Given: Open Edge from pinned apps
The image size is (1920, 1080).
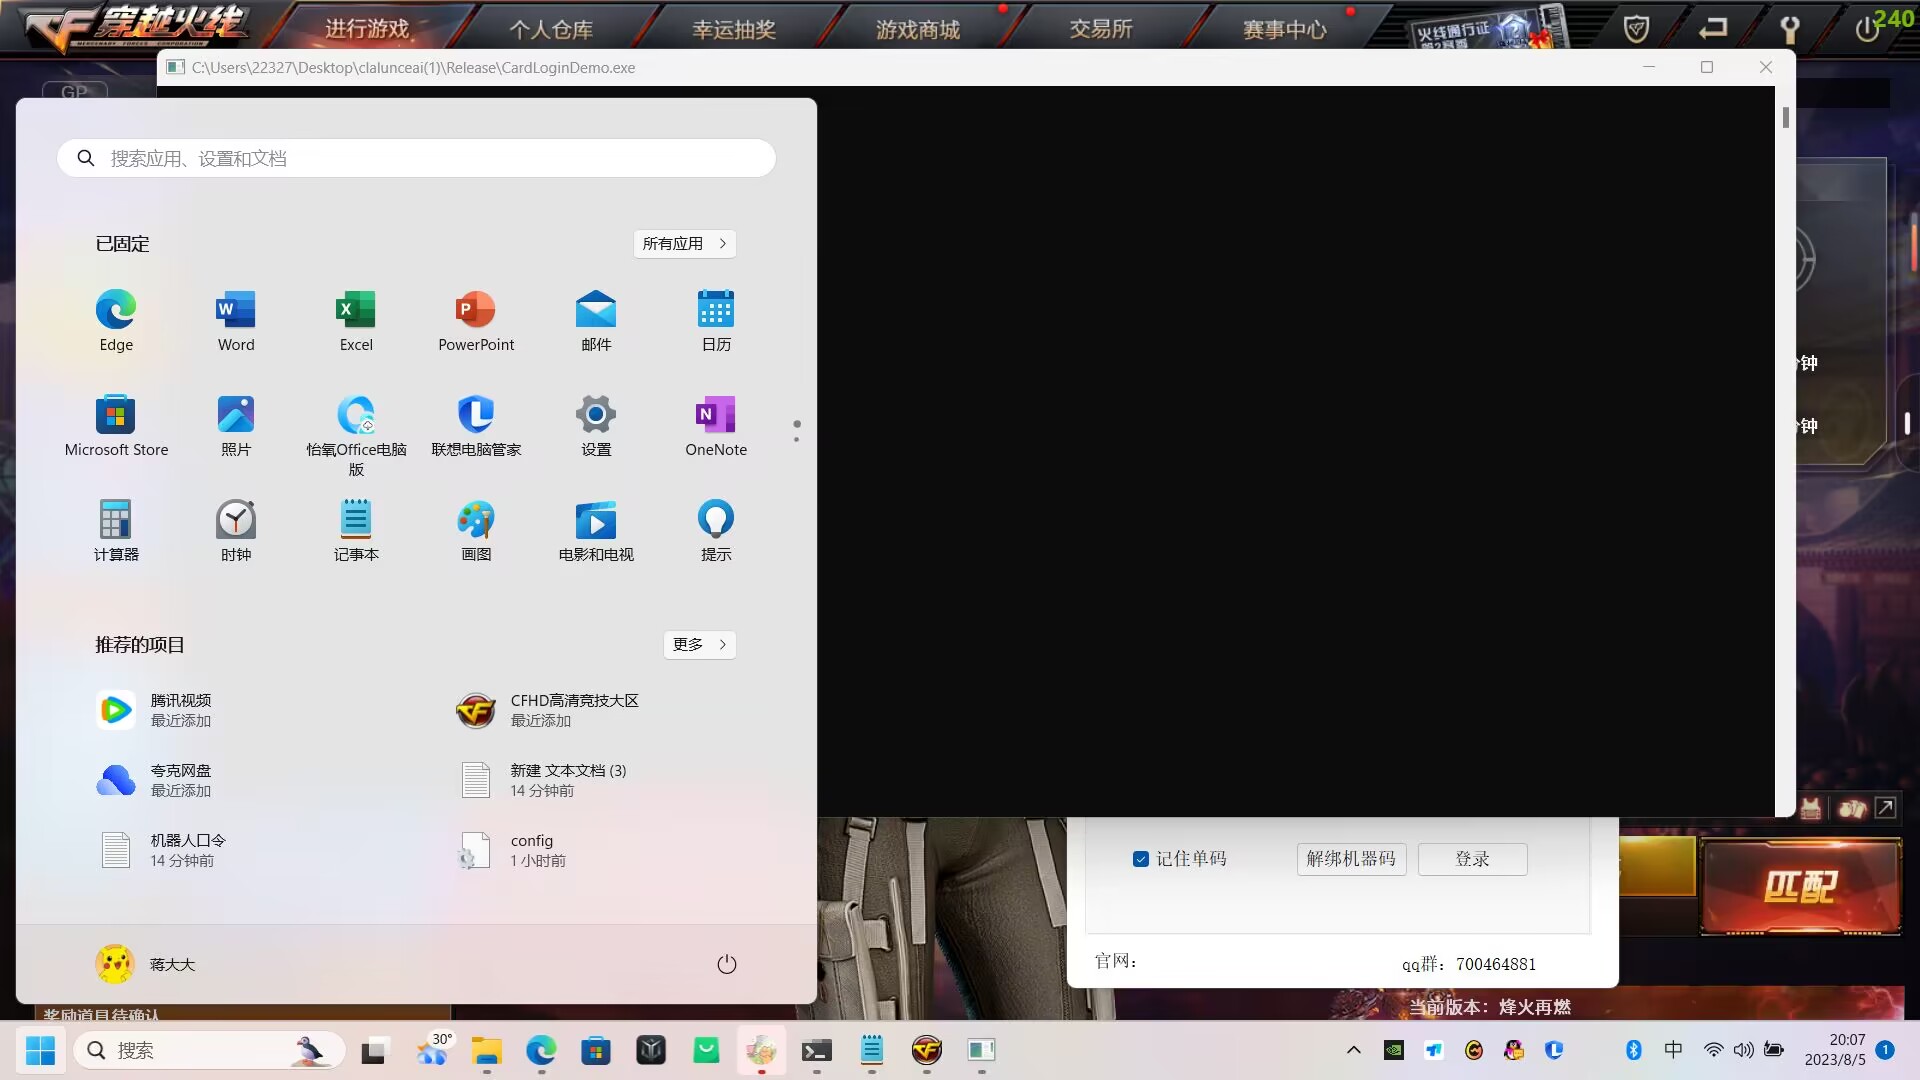Looking at the screenshot, I should point(116,321).
